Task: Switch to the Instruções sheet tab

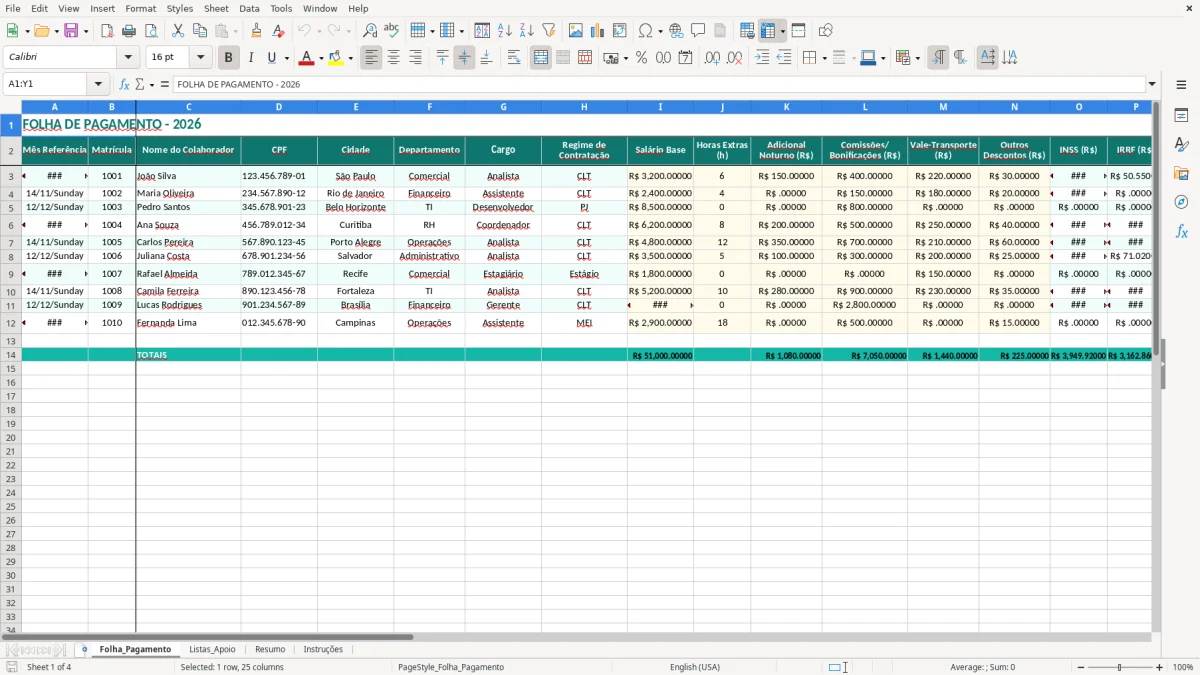Action: pos(323,649)
